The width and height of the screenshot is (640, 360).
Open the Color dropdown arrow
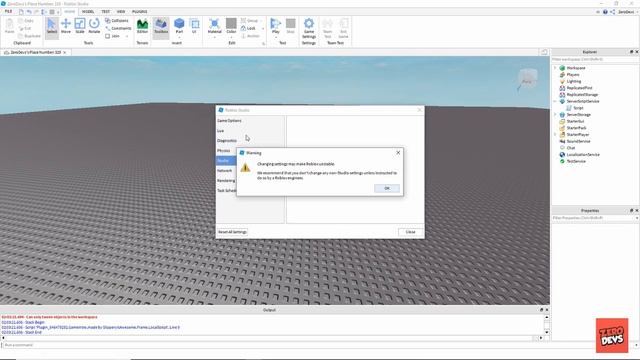pyautogui.click(x=231, y=37)
